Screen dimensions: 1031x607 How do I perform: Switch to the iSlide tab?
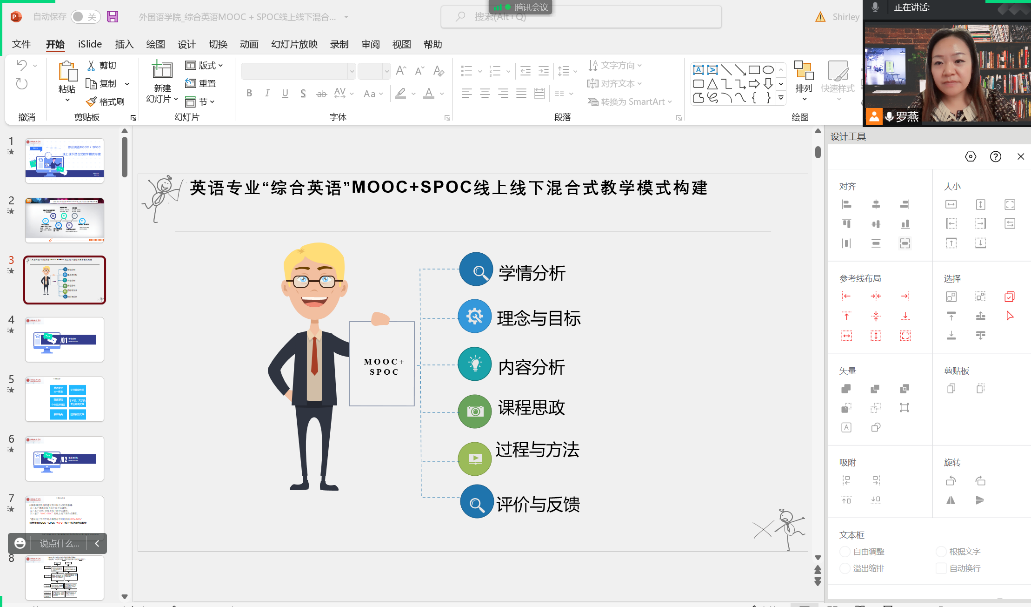coord(89,44)
